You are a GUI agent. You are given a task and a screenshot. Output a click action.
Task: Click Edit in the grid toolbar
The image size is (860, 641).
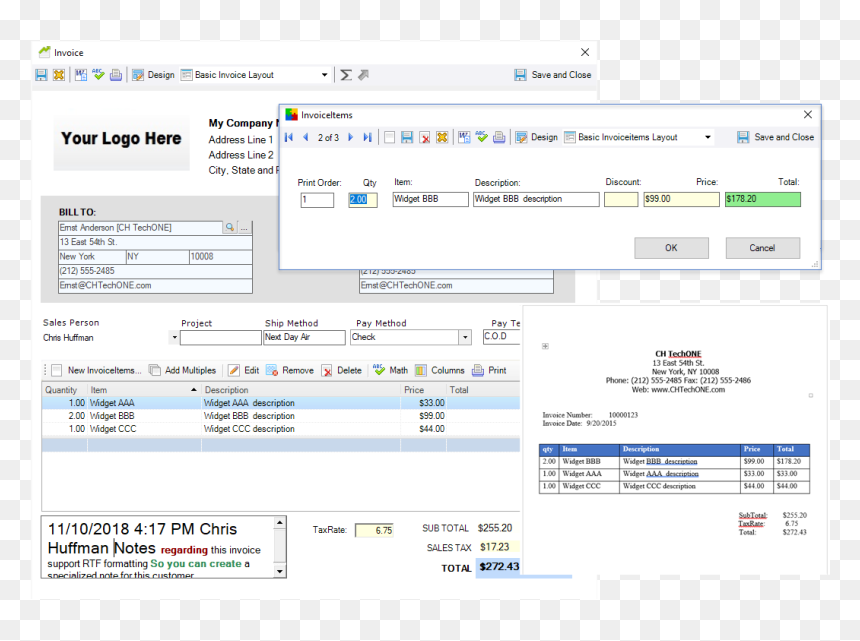(x=244, y=371)
